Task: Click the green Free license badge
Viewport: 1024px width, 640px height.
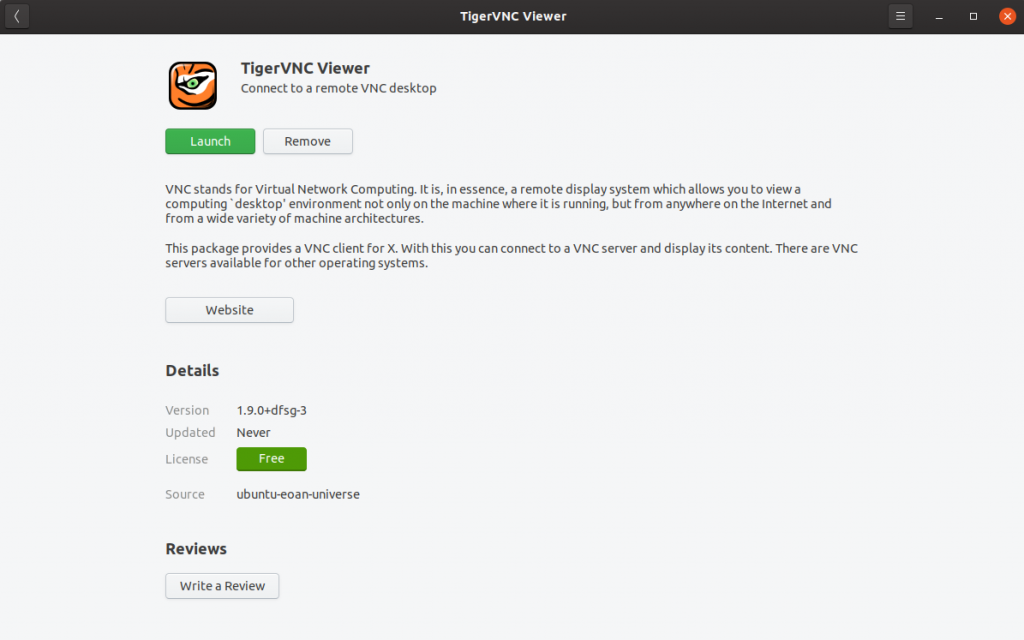Action: (271, 458)
